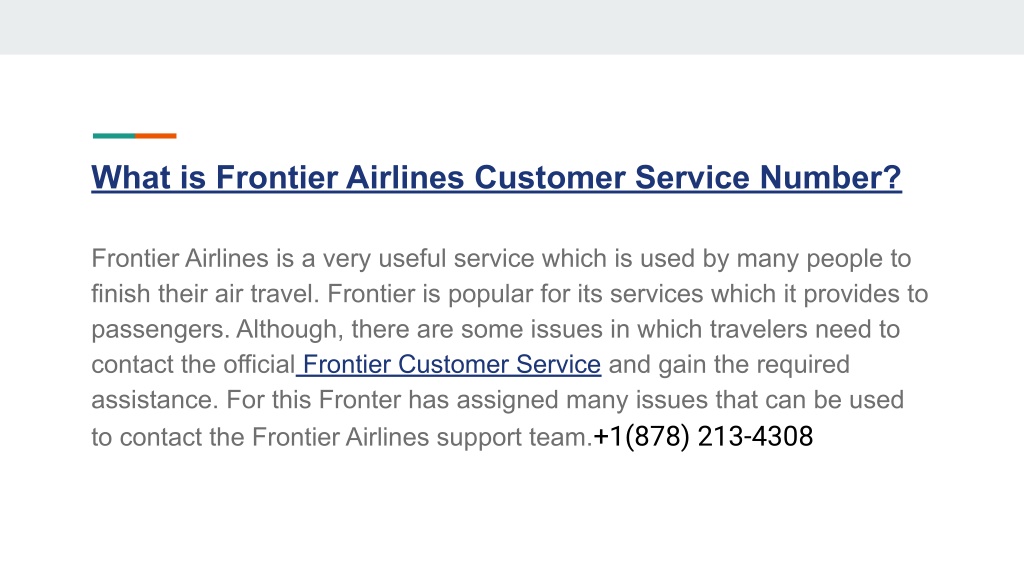Click the text "support team." before the phone number

click(x=514, y=437)
